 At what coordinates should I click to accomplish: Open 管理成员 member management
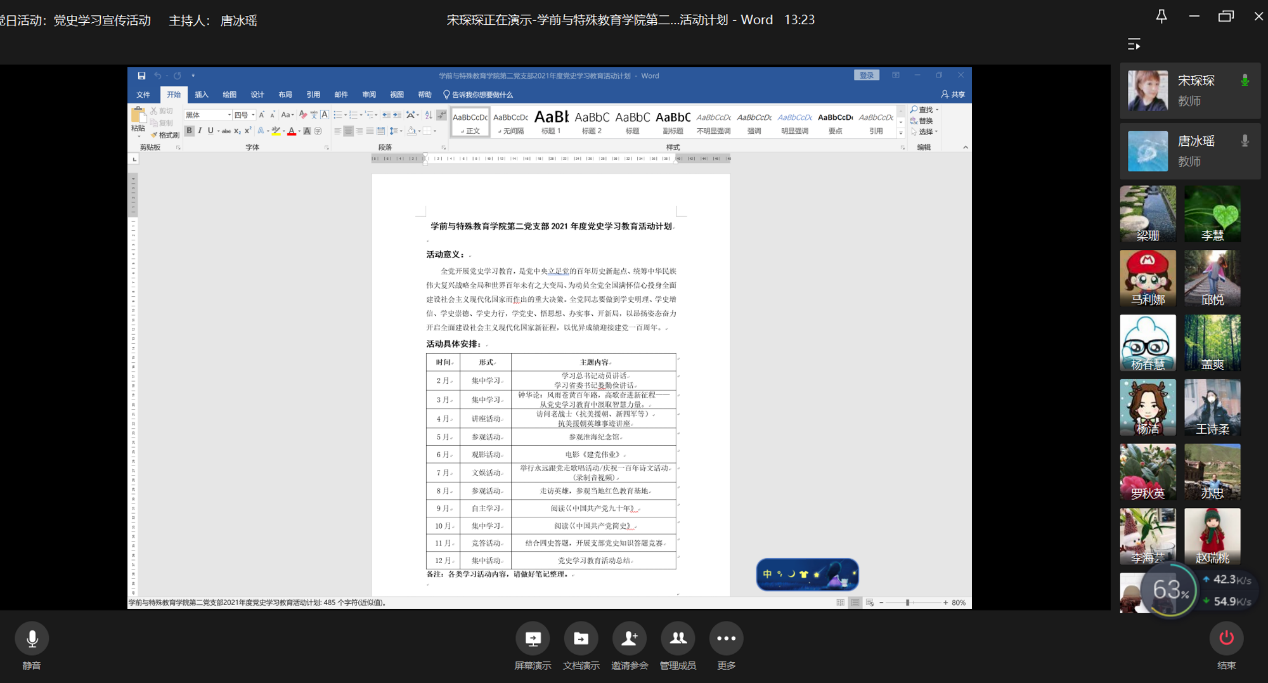click(677, 639)
